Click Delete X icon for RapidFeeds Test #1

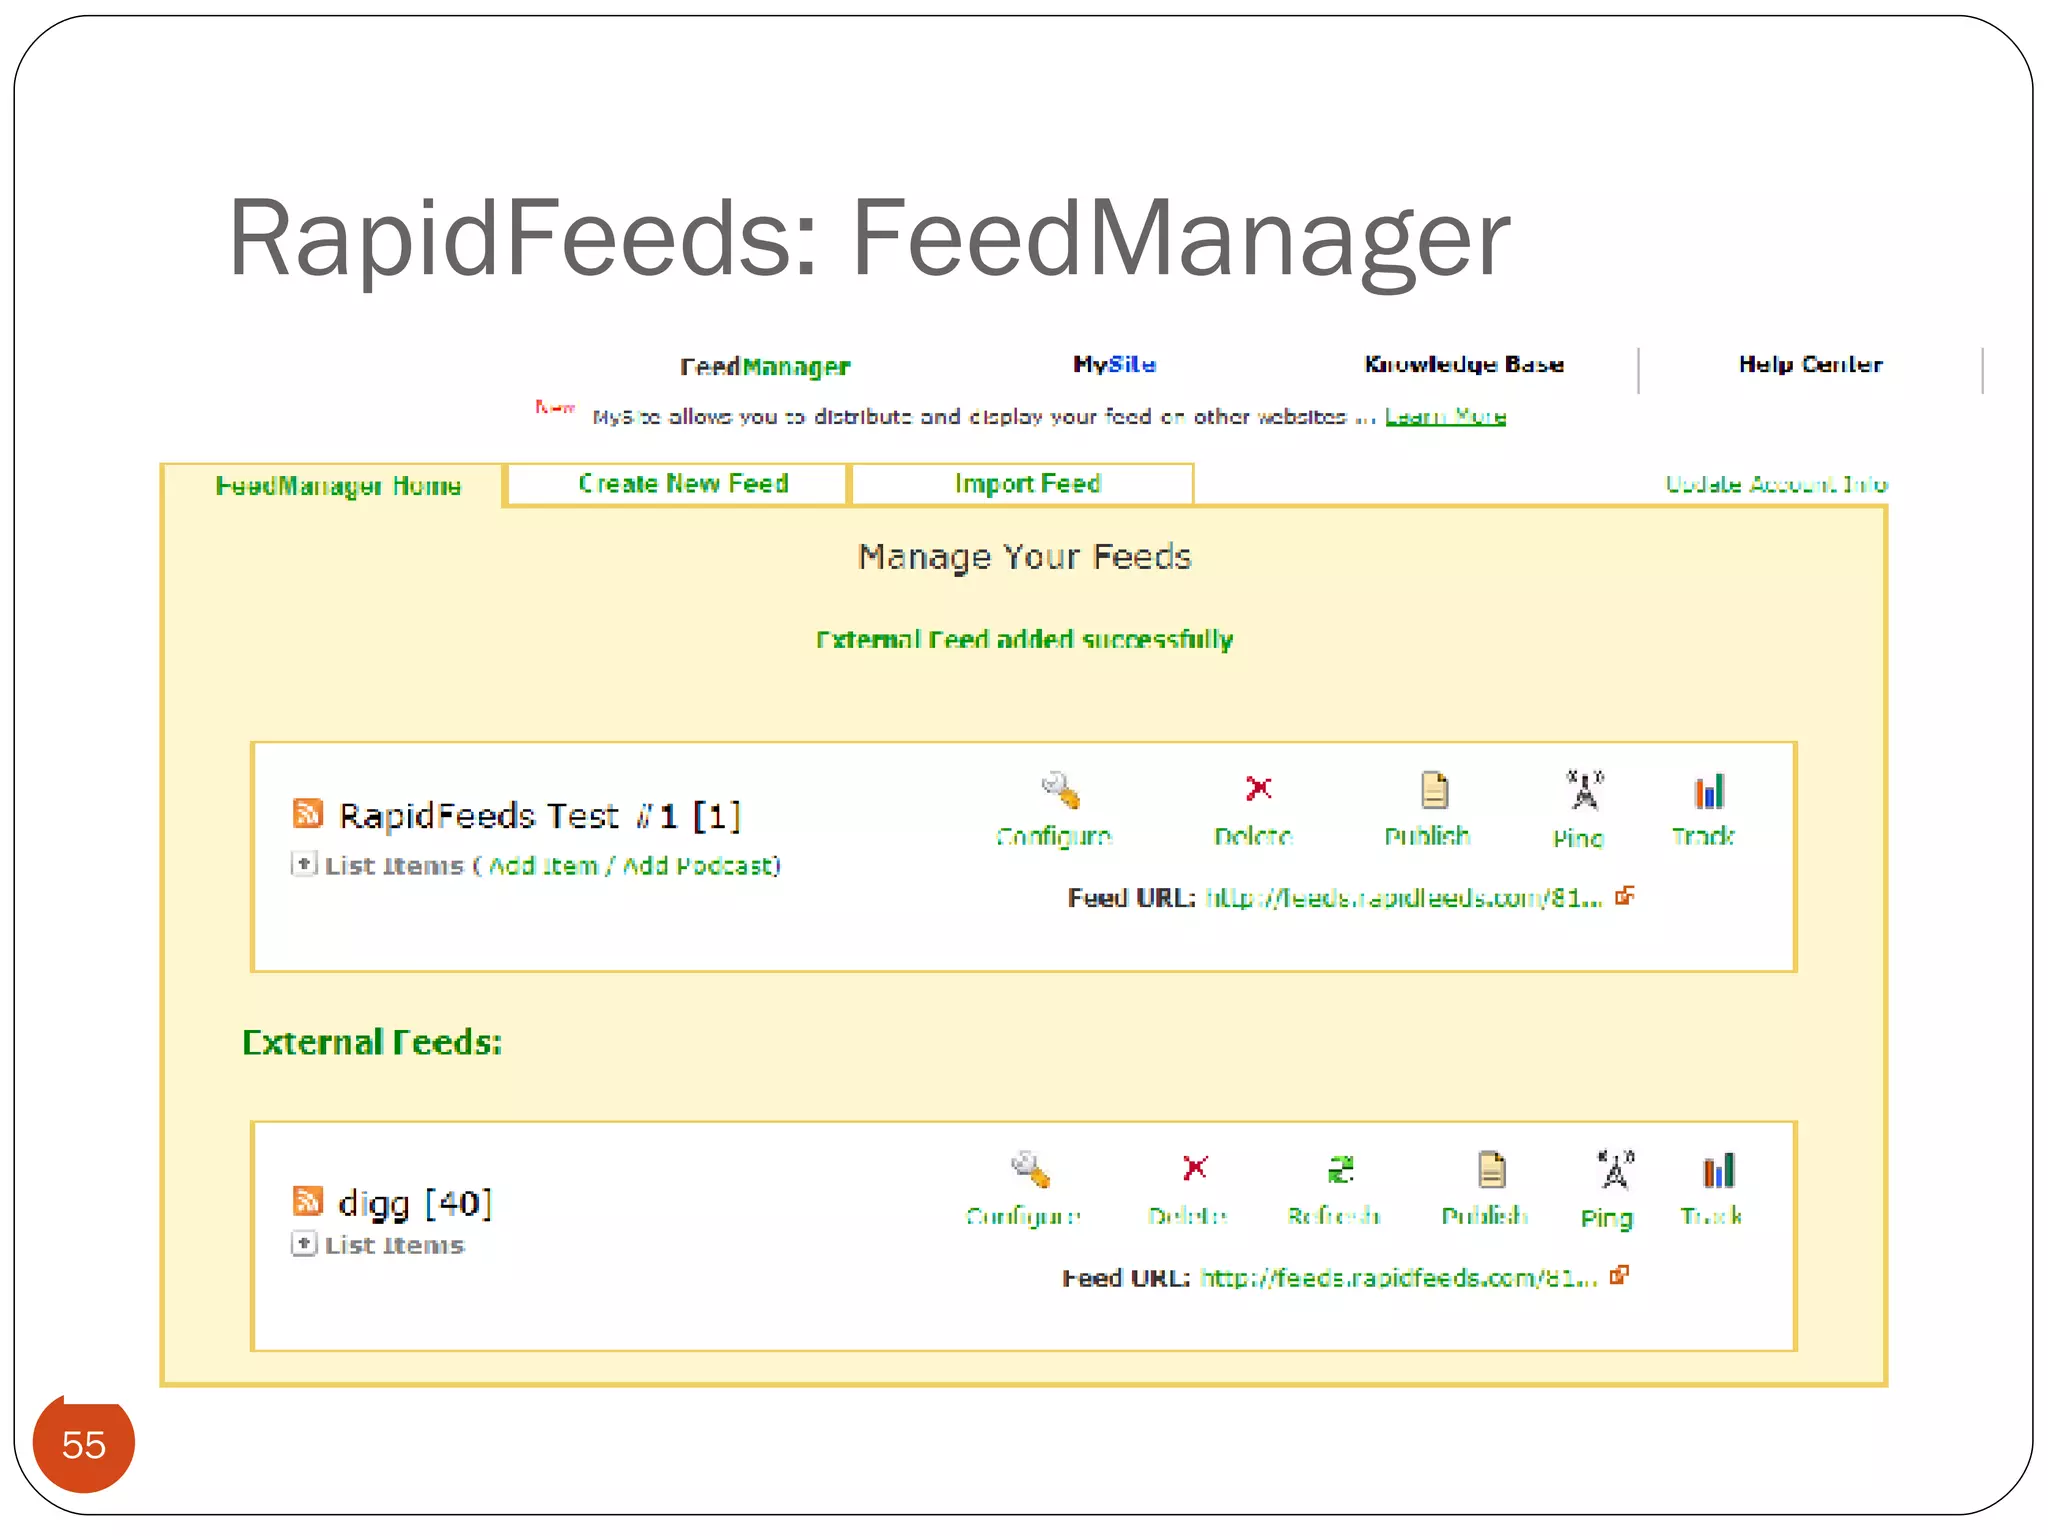click(x=1258, y=789)
